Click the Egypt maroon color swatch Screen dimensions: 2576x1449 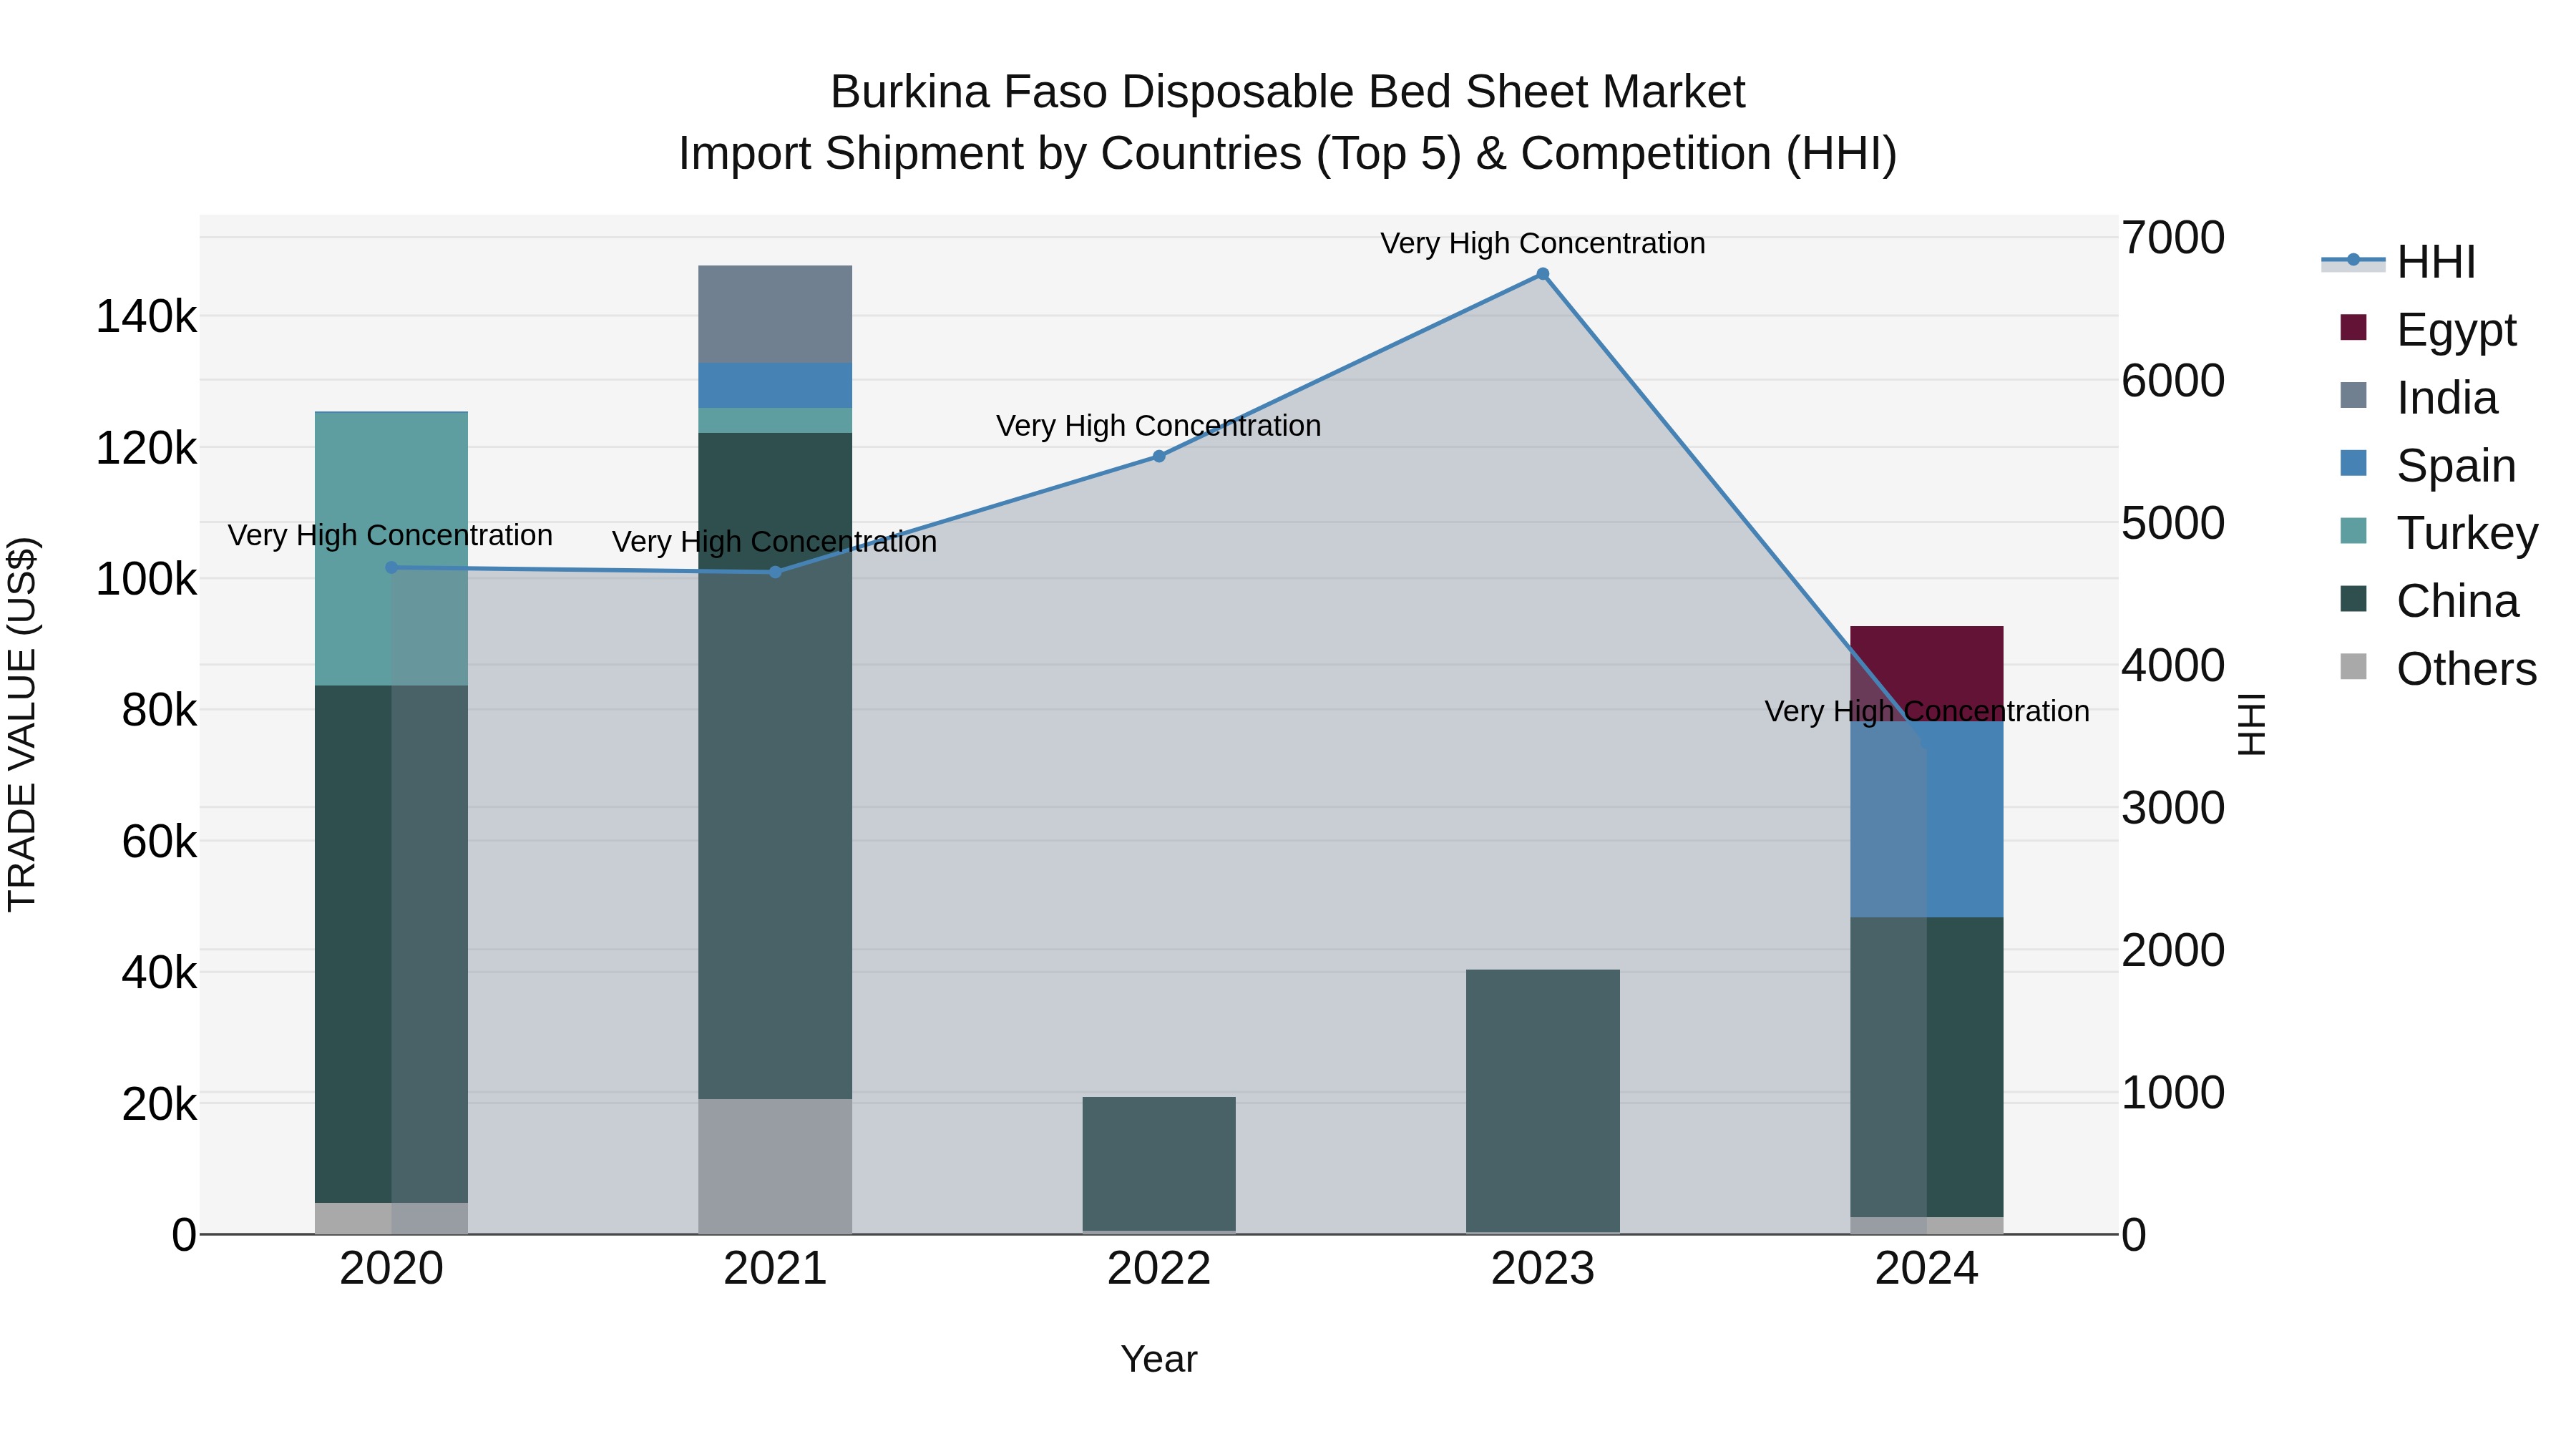pyautogui.click(x=2354, y=327)
